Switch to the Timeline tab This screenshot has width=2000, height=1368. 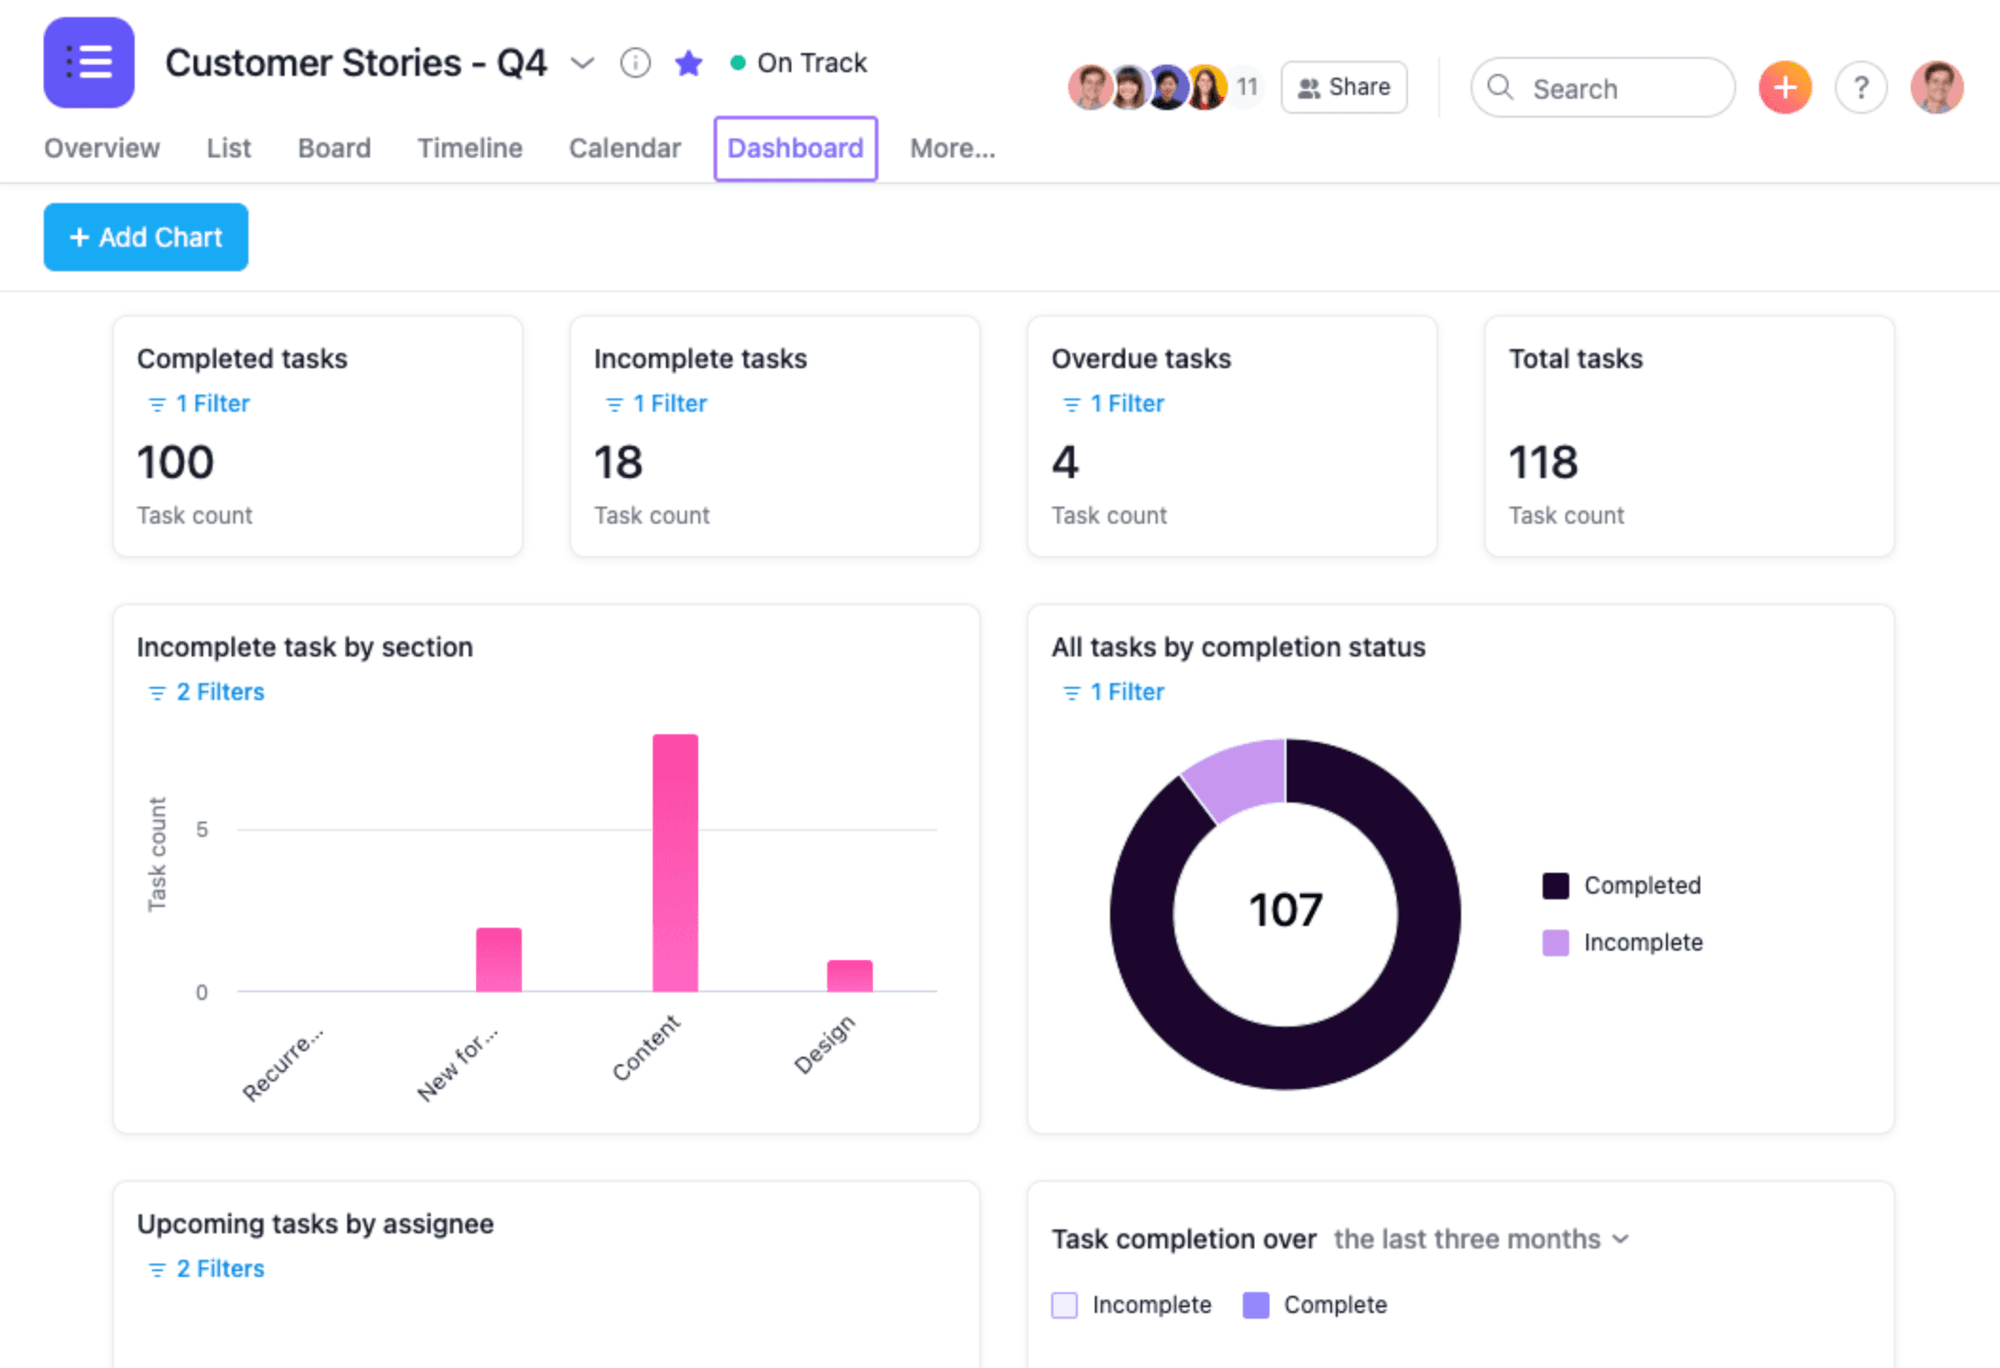pyautogui.click(x=469, y=148)
